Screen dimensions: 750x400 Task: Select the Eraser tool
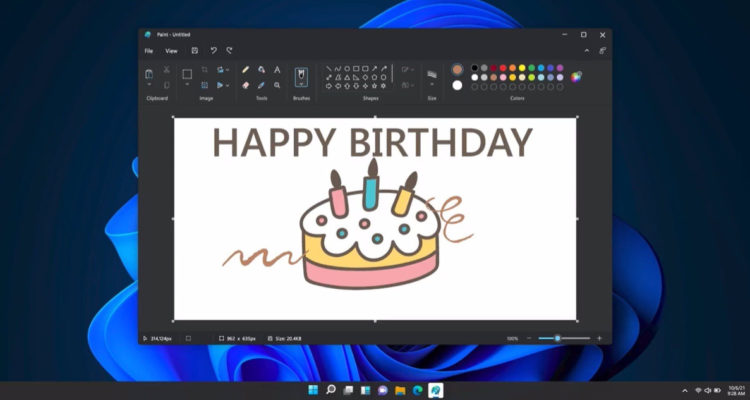click(245, 85)
